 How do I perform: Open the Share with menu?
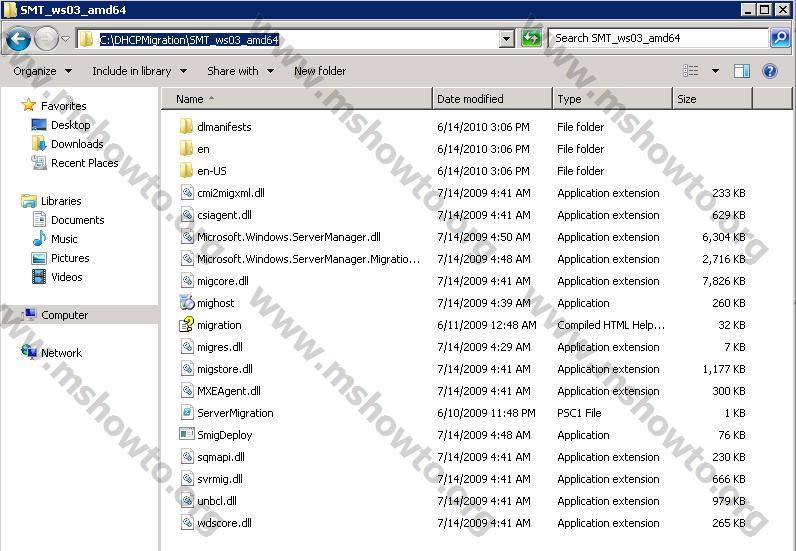[241, 71]
